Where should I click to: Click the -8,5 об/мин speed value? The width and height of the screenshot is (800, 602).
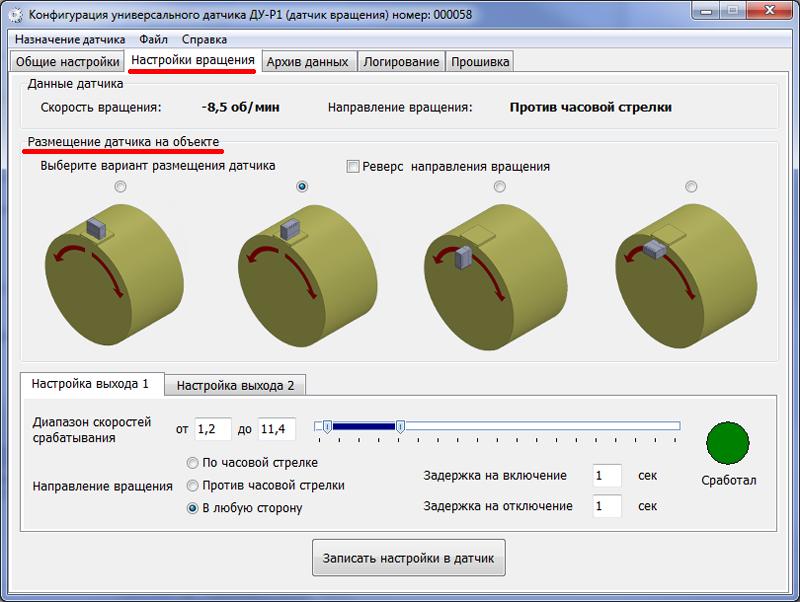pyautogui.click(x=241, y=107)
